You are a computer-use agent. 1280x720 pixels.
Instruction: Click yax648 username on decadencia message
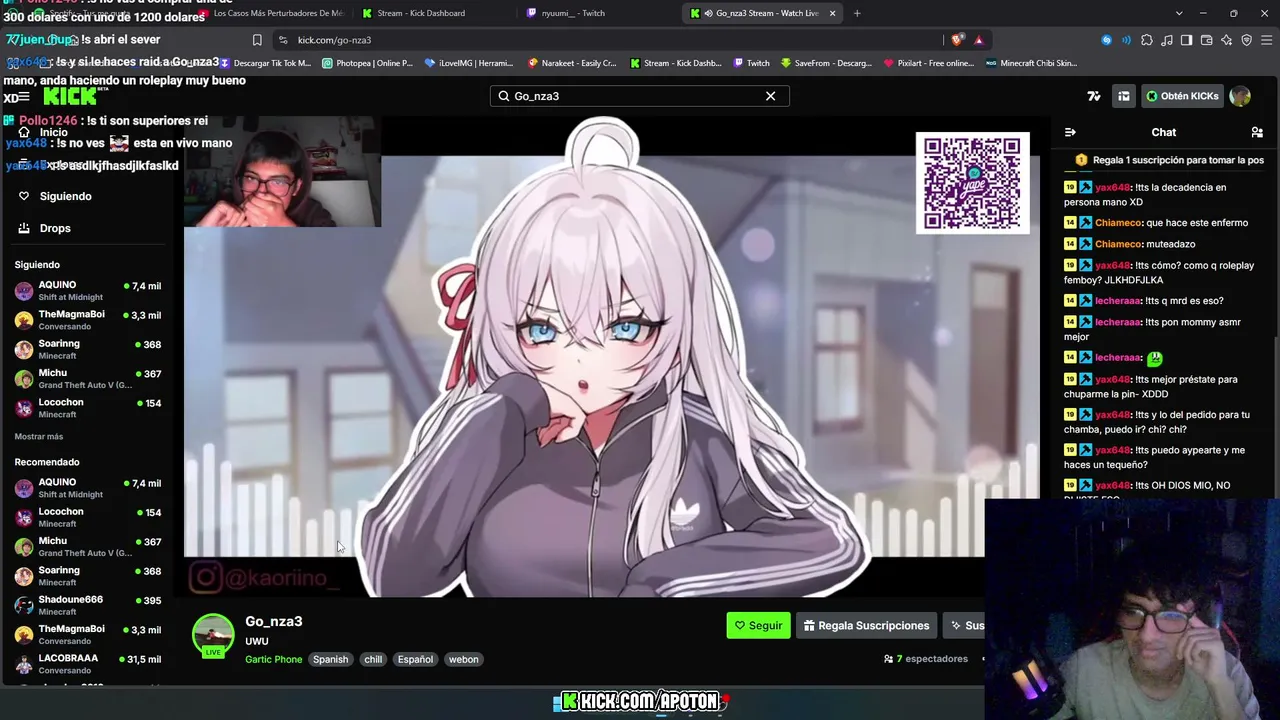(1111, 187)
